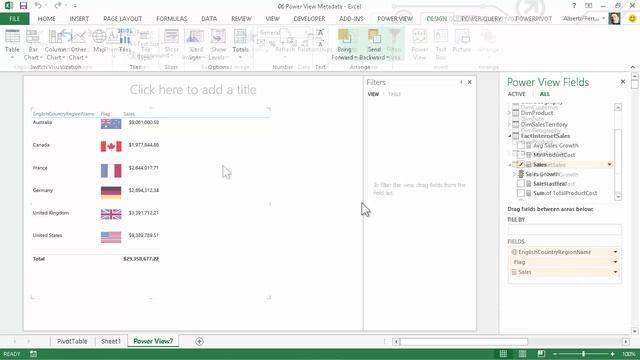Click the decrease font size icon

coord(320,43)
